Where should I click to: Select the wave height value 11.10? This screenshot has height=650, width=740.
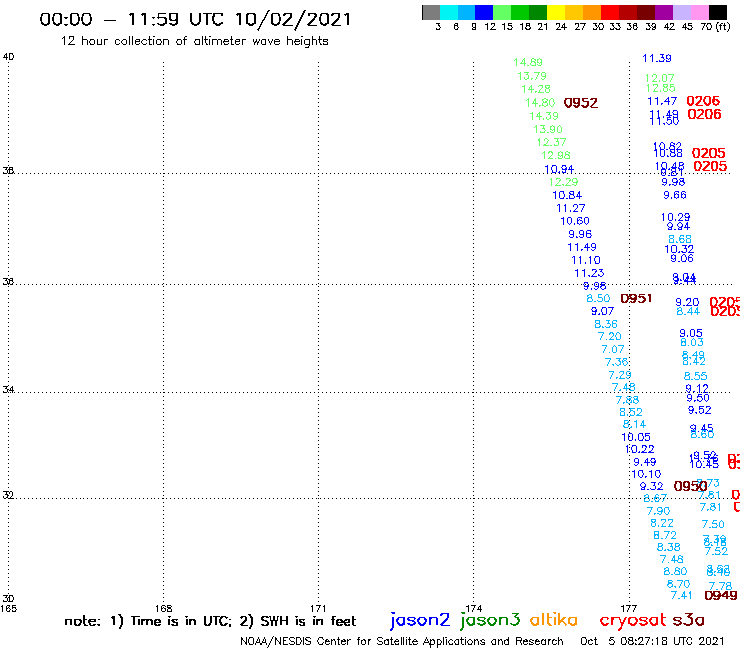tap(586, 260)
